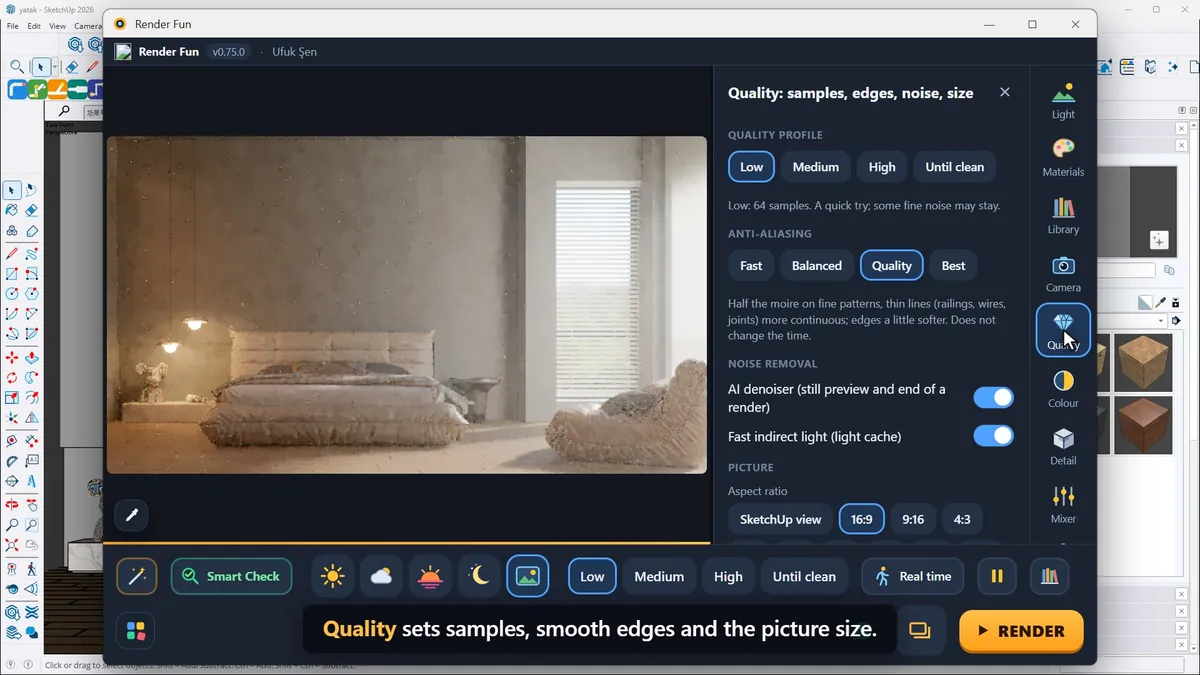Run Smart Check

232,576
